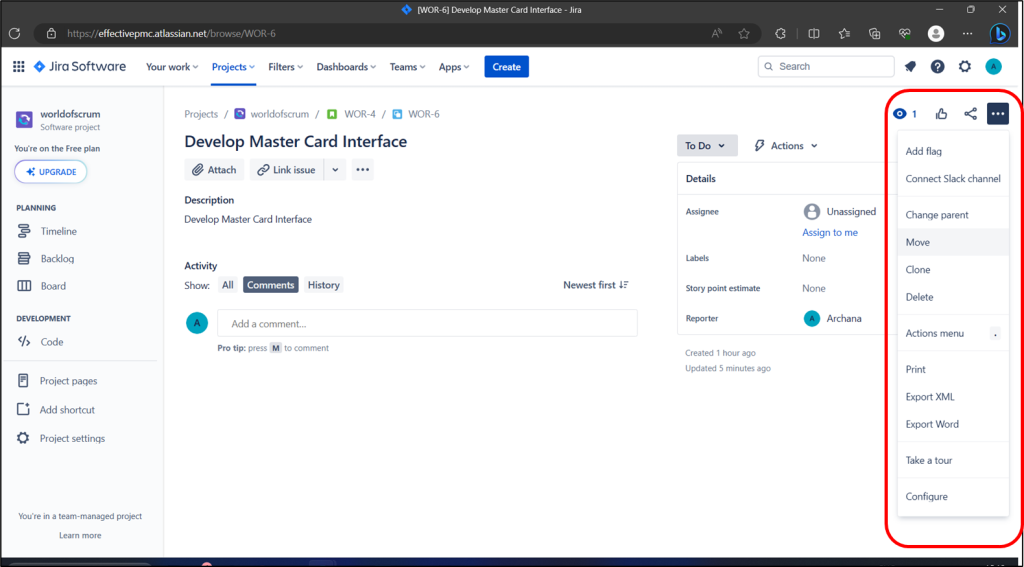The width and height of the screenshot is (1024, 567).
Task: Open the To Do status dropdown
Action: click(x=707, y=146)
